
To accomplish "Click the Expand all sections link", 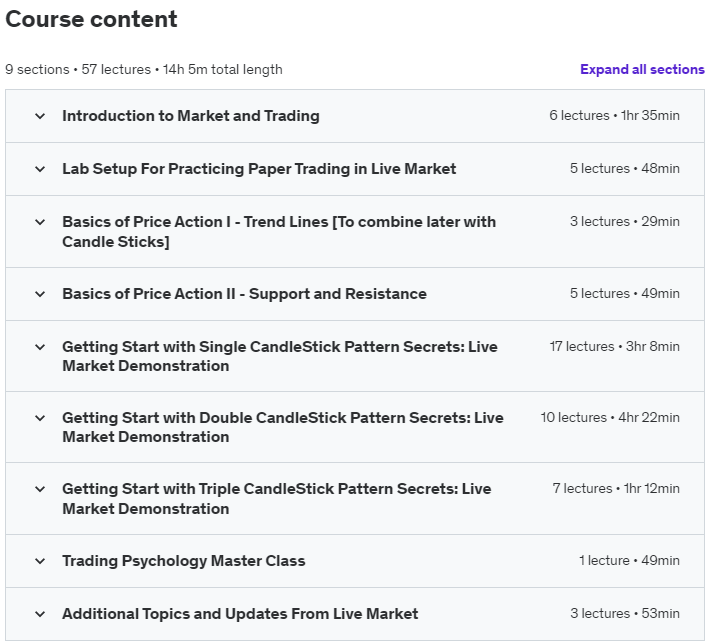I will [642, 69].
